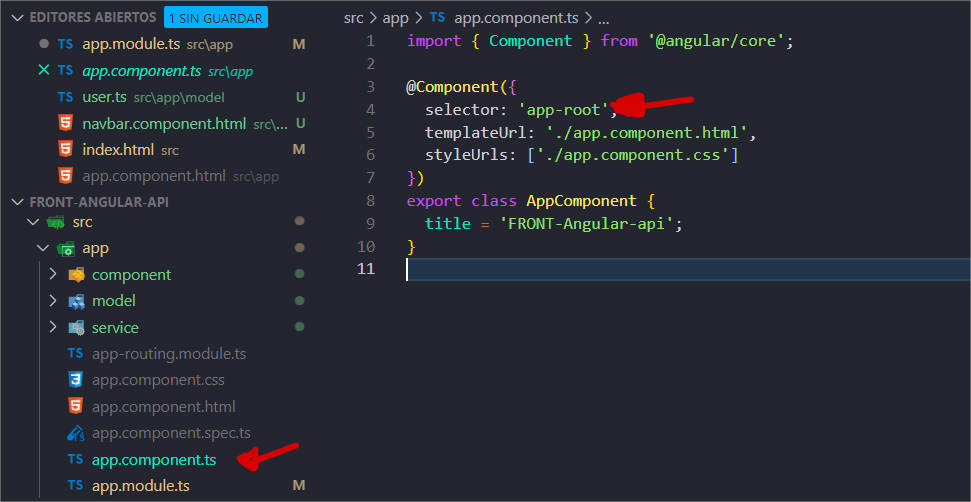Image resolution: width=971 pixels, height=502 pixels.
Task: Click the model folder icon
Action: tap(76, 301)
